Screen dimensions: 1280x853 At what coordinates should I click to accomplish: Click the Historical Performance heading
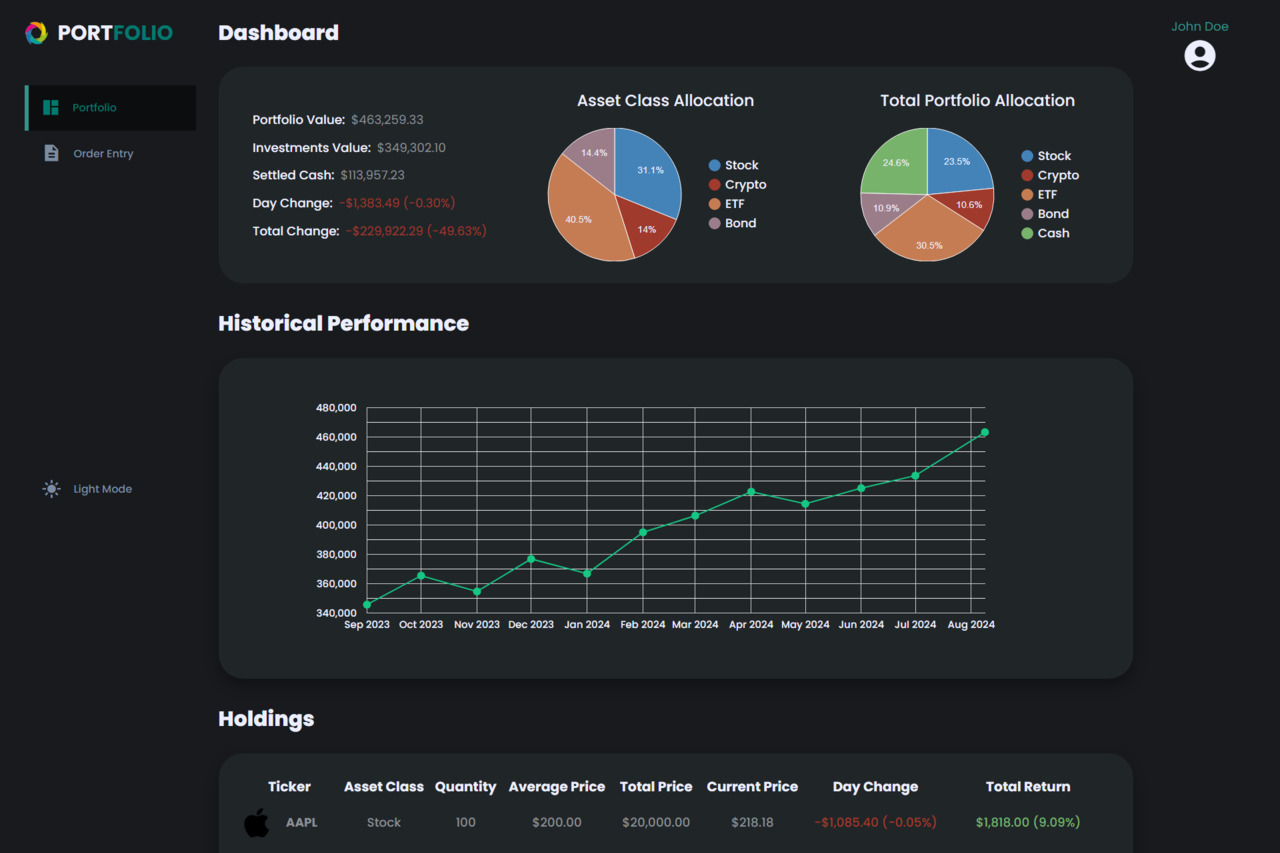pos(344,323)
